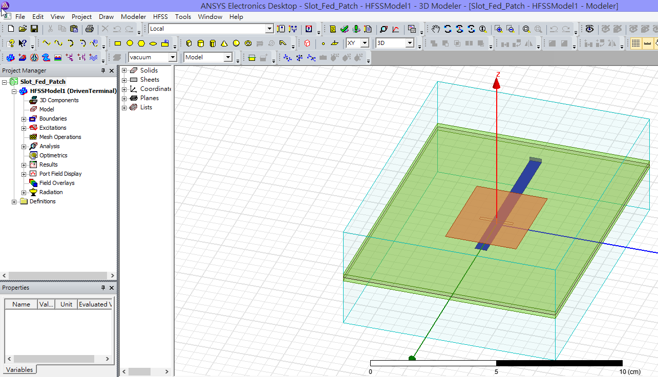
Task: Select the Draw rectangle tool
Action: click(x=118, y=43)
